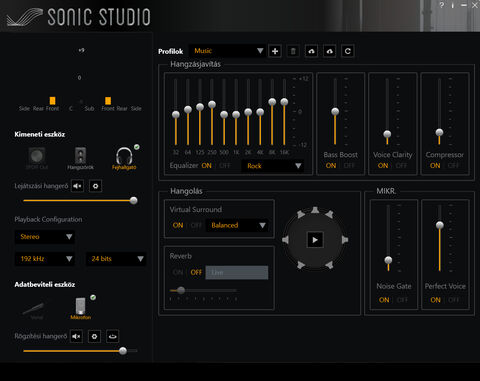Viewport: 480px width, 381px height.
Task: Select the Fejhallgató headphone output device
Action: [x=124, y=158]
